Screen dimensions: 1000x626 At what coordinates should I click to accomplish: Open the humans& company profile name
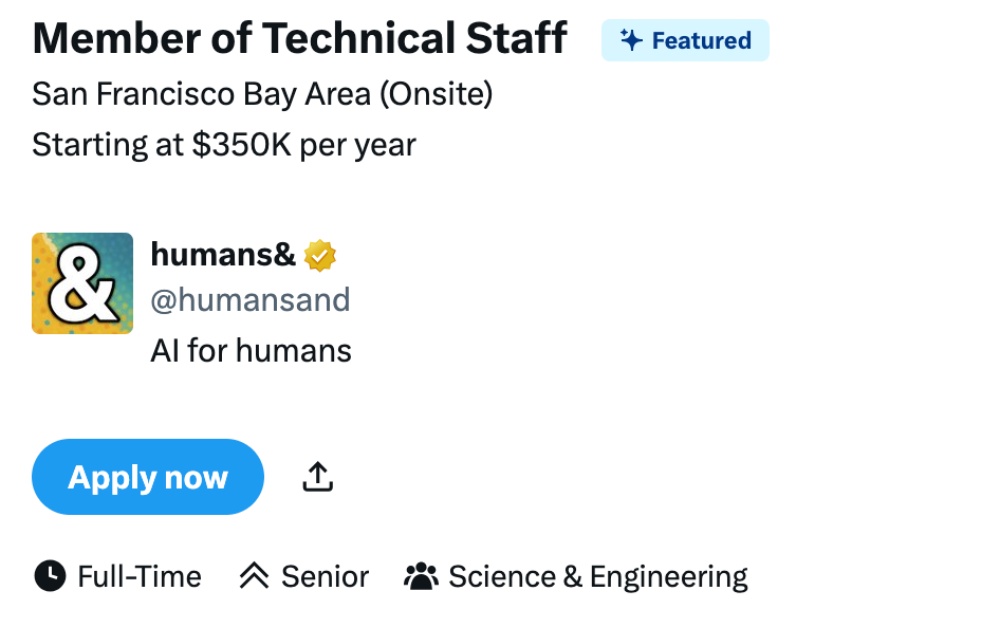[223, 255]
